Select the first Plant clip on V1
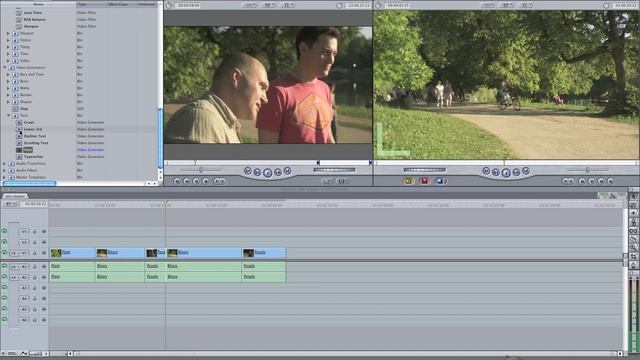The height and width of the screenshot is (360, 640). [72, 253]
